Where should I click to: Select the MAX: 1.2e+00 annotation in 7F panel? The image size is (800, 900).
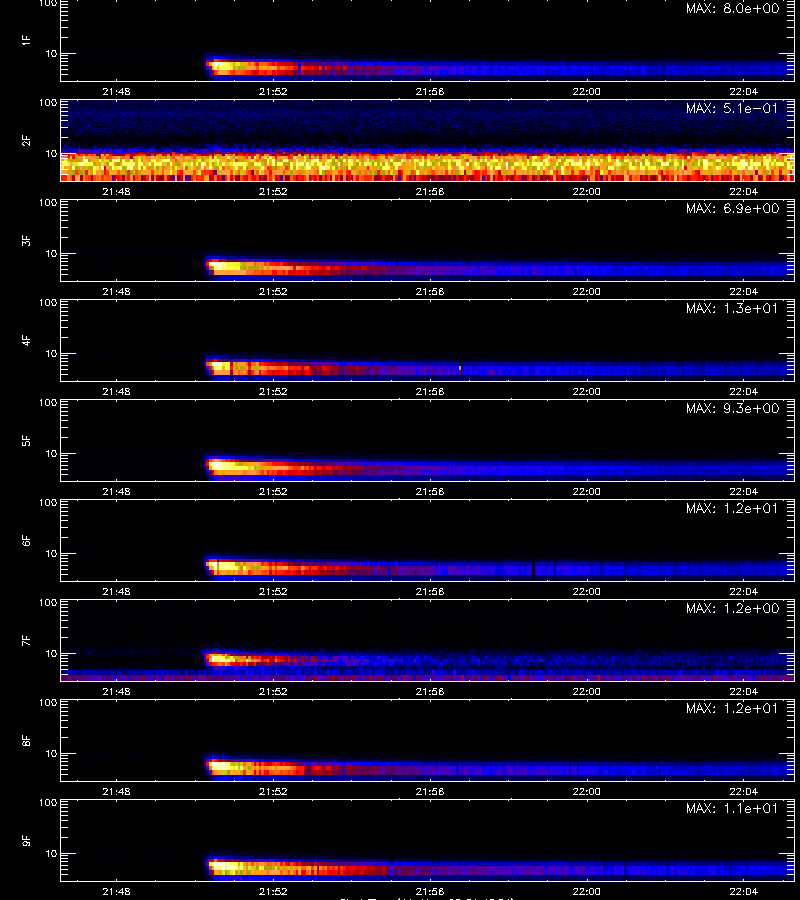coord(732,608)
